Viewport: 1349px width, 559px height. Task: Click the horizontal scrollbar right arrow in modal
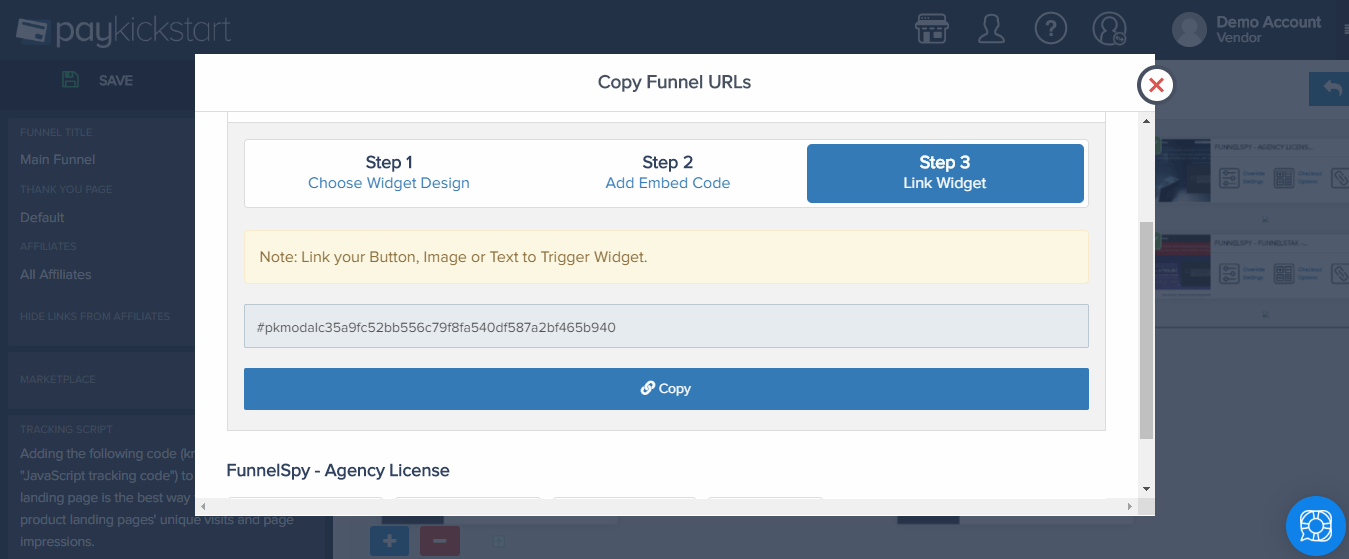pyautogui.click(x=1131, y=507)
